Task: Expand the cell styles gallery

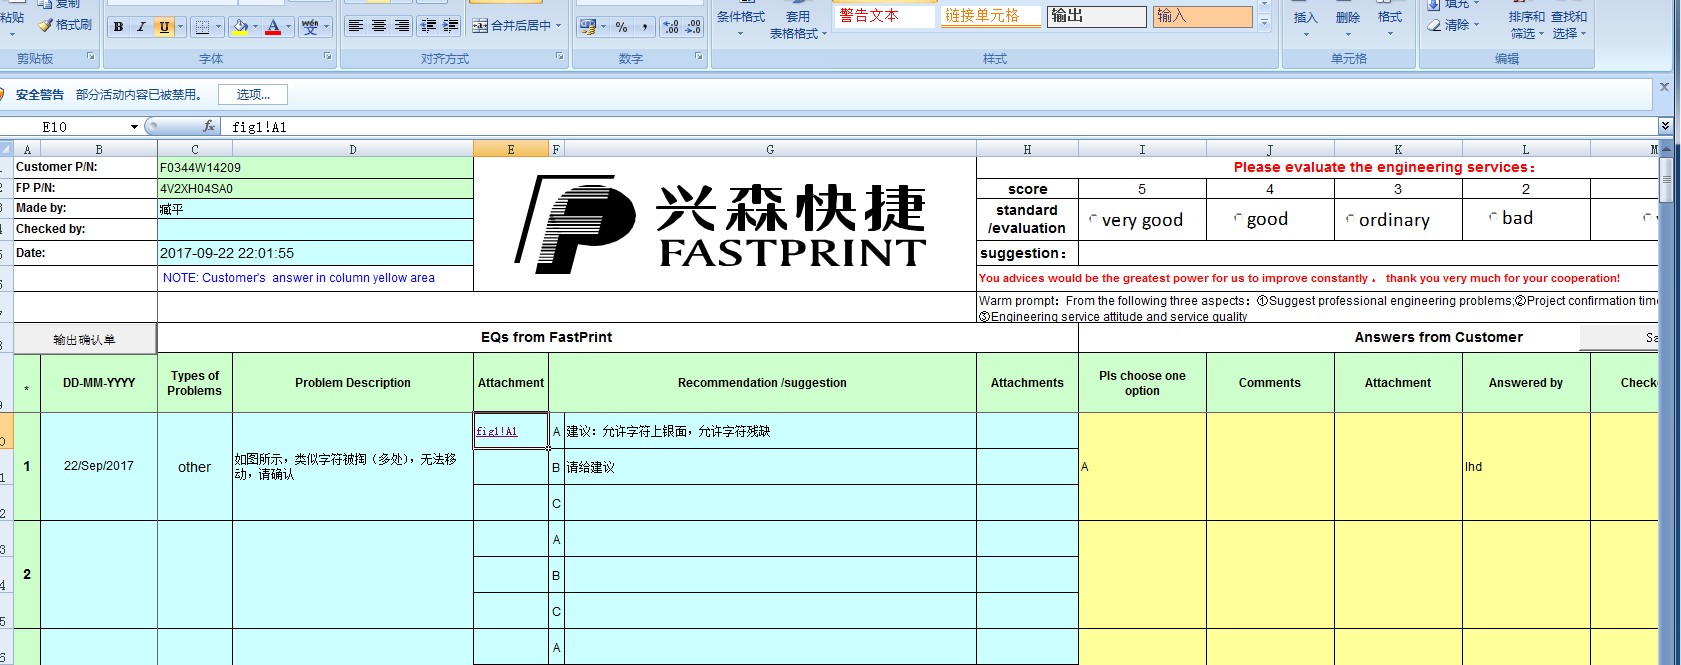Action: coord(1264,22)
